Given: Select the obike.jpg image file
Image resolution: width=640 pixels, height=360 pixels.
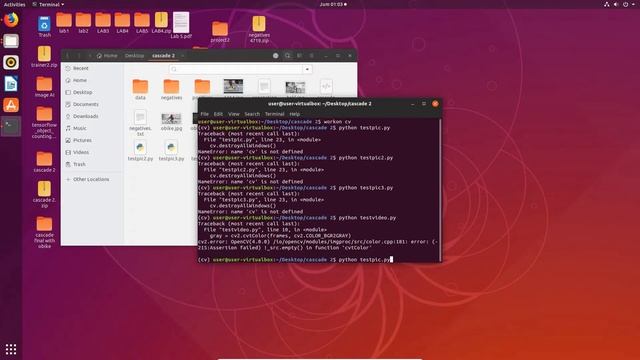Looking at the screenshot, I should point(171,122).
